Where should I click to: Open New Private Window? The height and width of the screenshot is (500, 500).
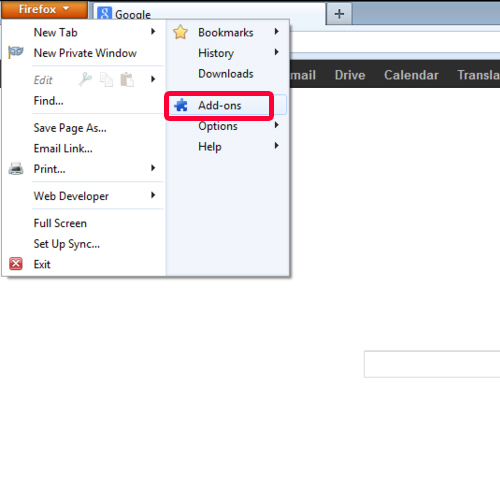coord(85,53)
